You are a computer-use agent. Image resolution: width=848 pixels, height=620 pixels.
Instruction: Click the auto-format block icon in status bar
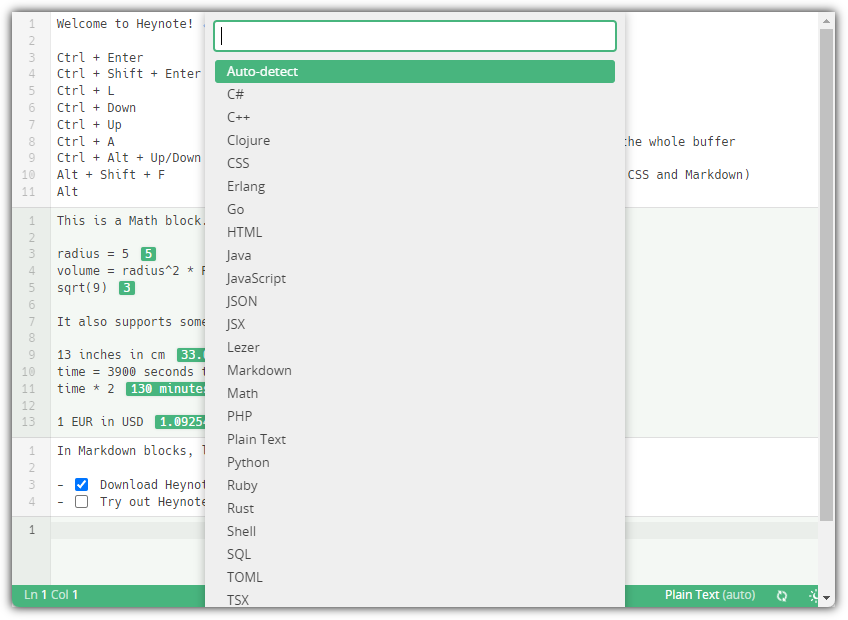(782, 596)
